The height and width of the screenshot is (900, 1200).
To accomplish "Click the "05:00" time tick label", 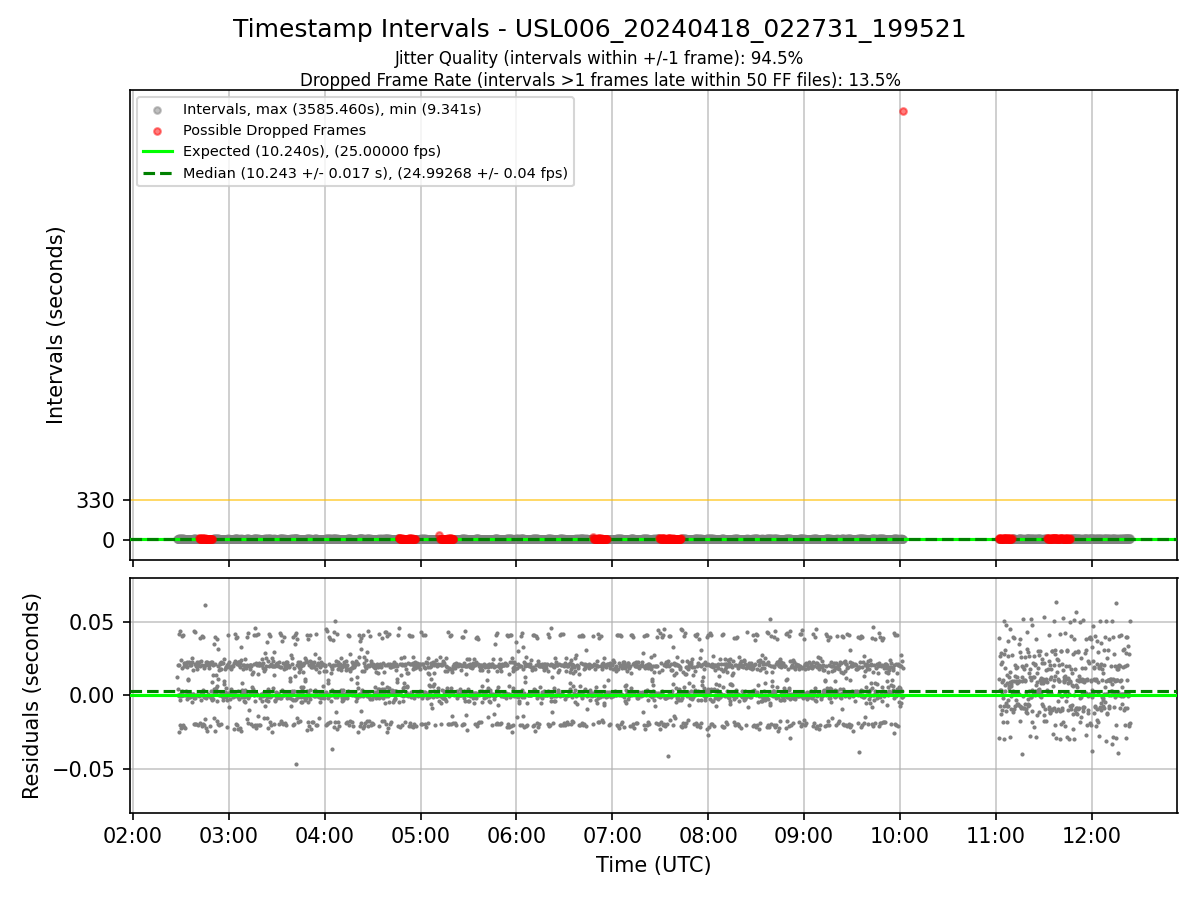I will coord(420,834).
